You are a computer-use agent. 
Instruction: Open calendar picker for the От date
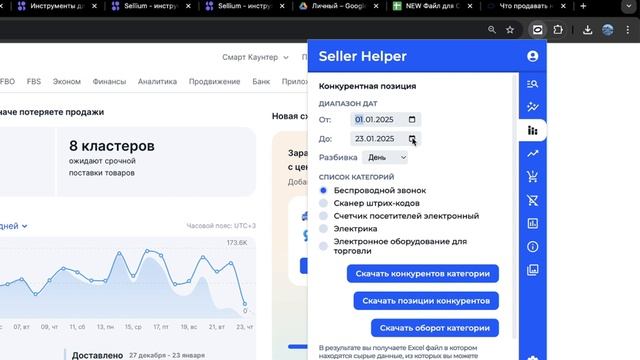[412, 119]
